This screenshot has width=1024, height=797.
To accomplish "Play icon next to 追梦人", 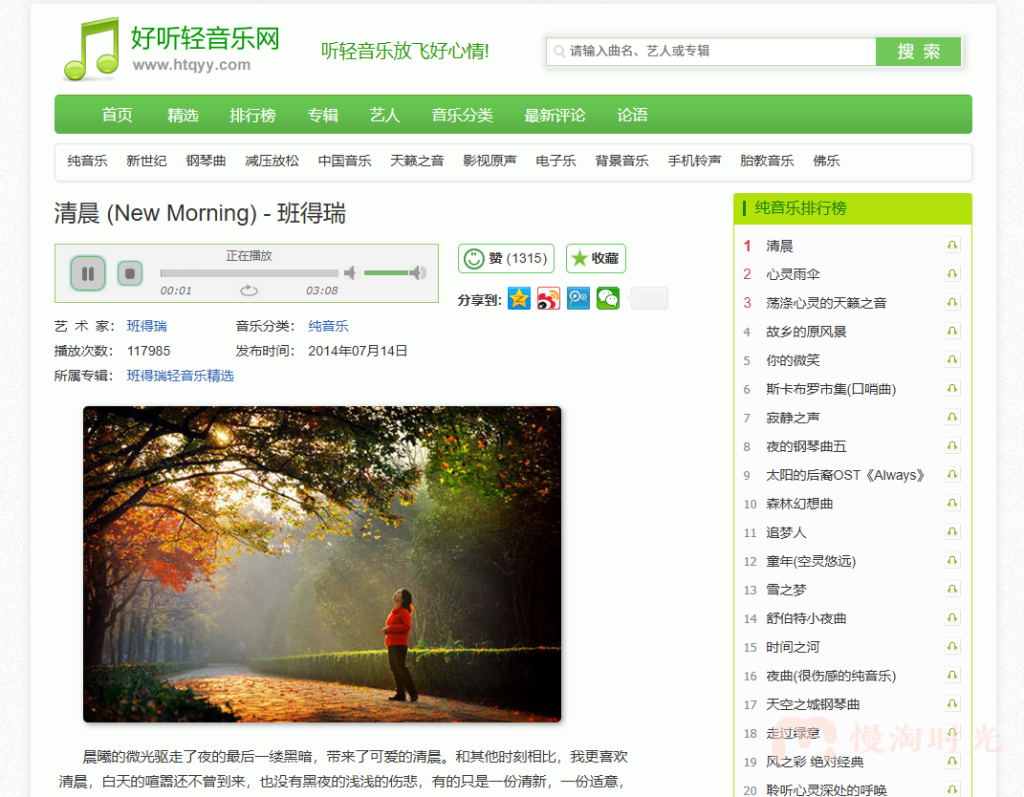I will coord(952,532).
